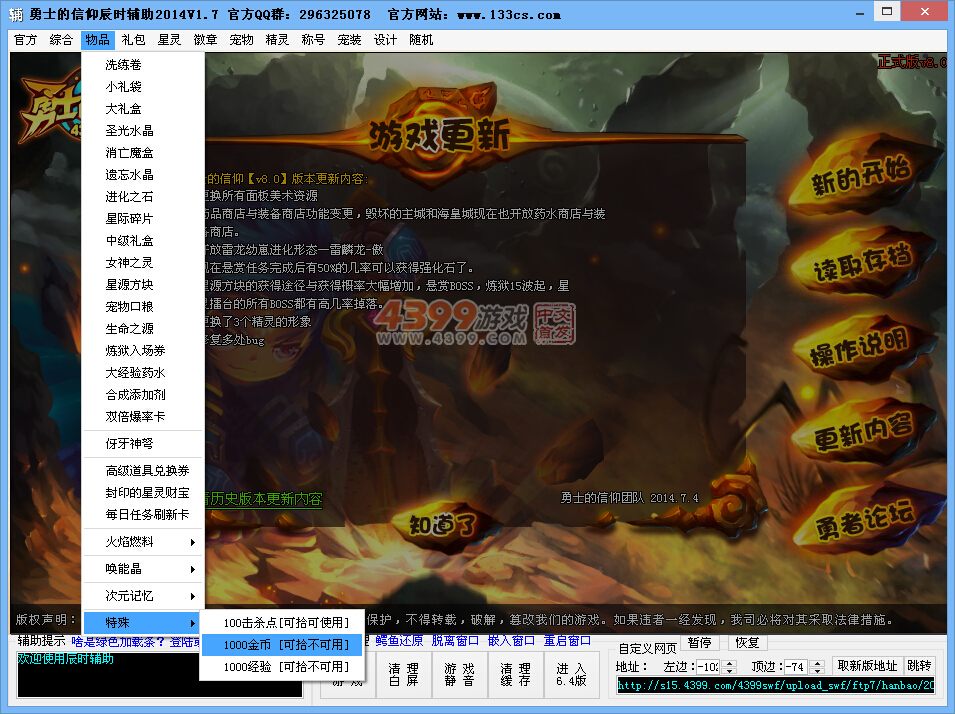Click the 取新版地址 button
955x714 pixels.
pos(867,665)
